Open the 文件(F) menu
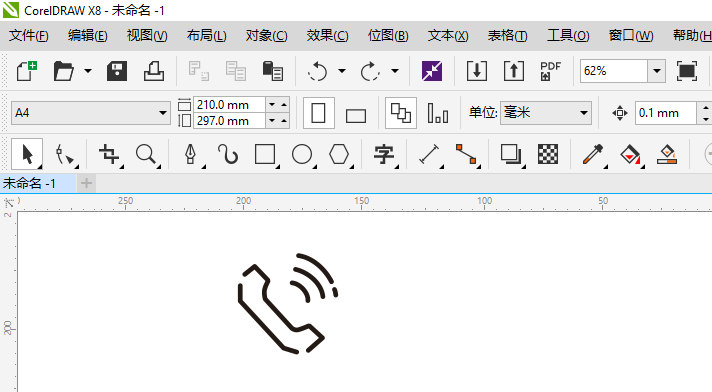712x392 pixels. point(29,35)
